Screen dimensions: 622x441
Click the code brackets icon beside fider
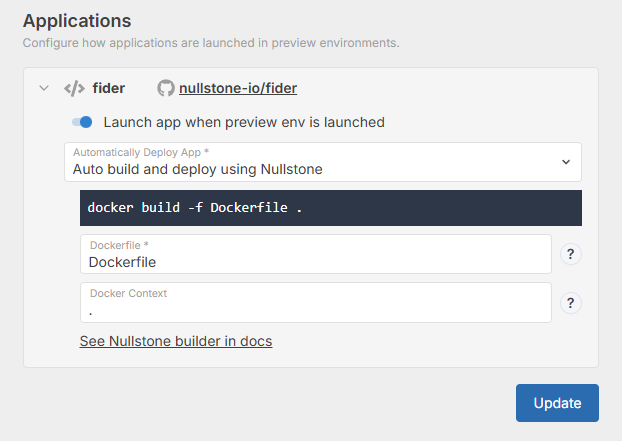[x=75, y=88]
